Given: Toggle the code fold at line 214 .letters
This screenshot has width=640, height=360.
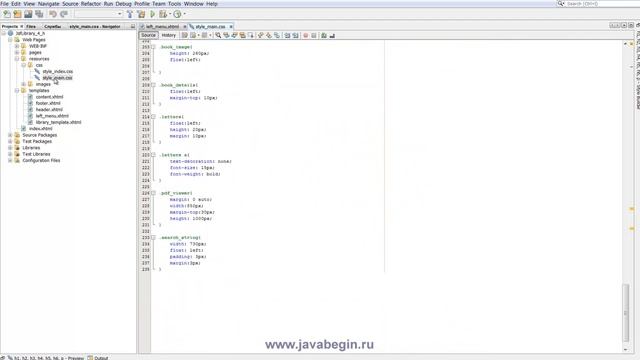Looking at the screenshot, I should click(153, 117).
